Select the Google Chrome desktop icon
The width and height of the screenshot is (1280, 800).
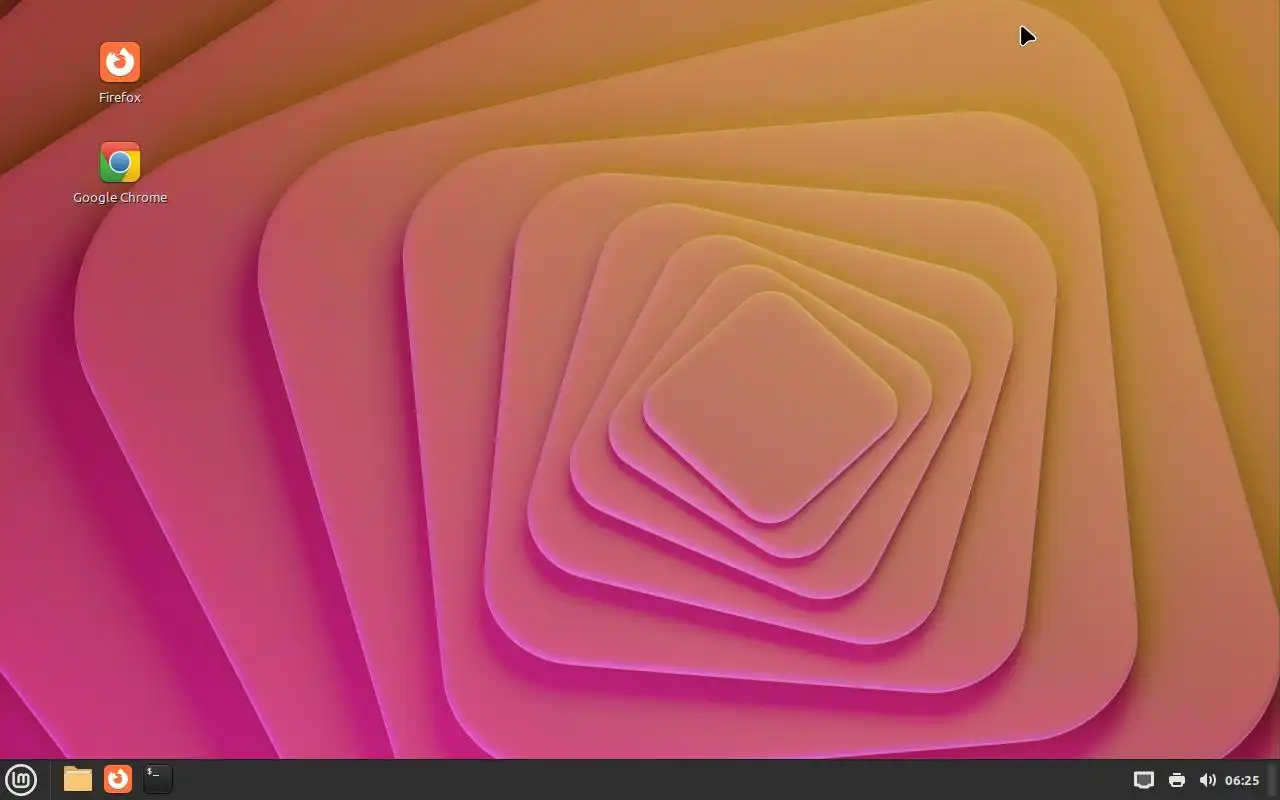click(120, 162)
